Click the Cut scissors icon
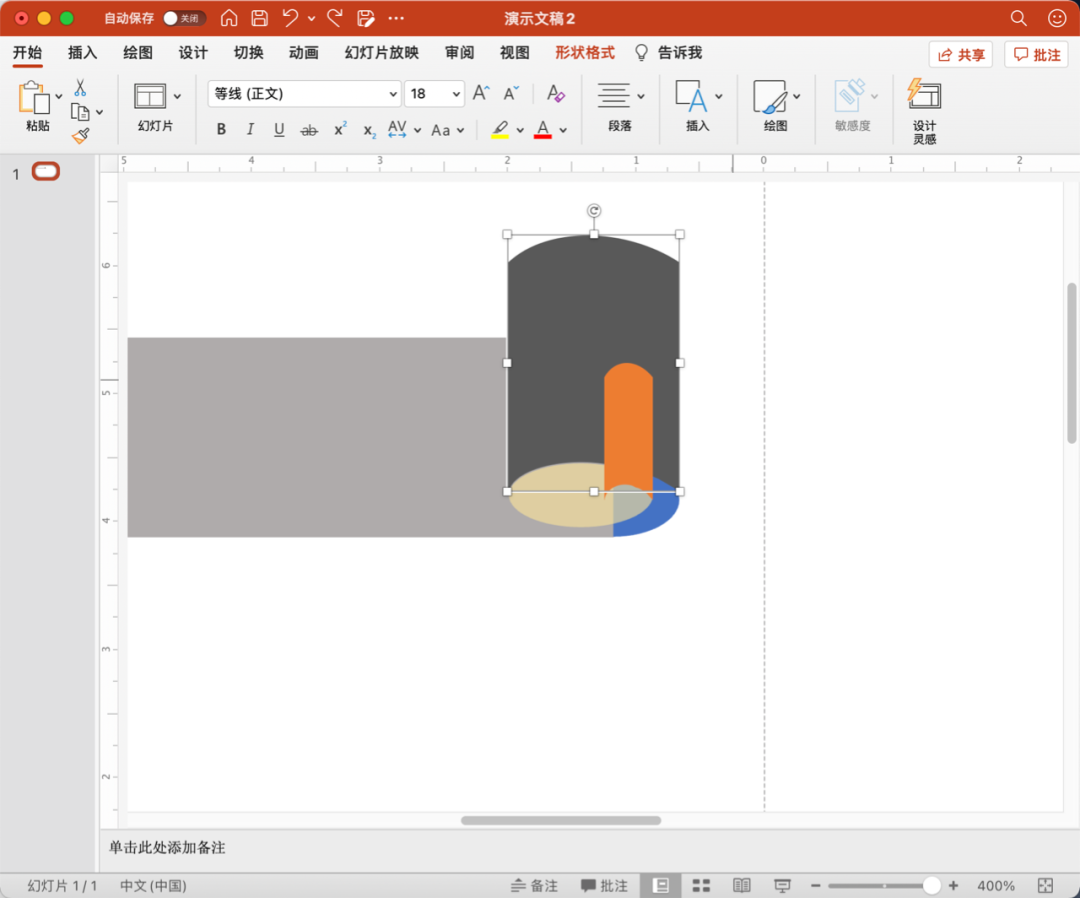This screenshot has width=1080, height=898. click(x=80, y=88)
